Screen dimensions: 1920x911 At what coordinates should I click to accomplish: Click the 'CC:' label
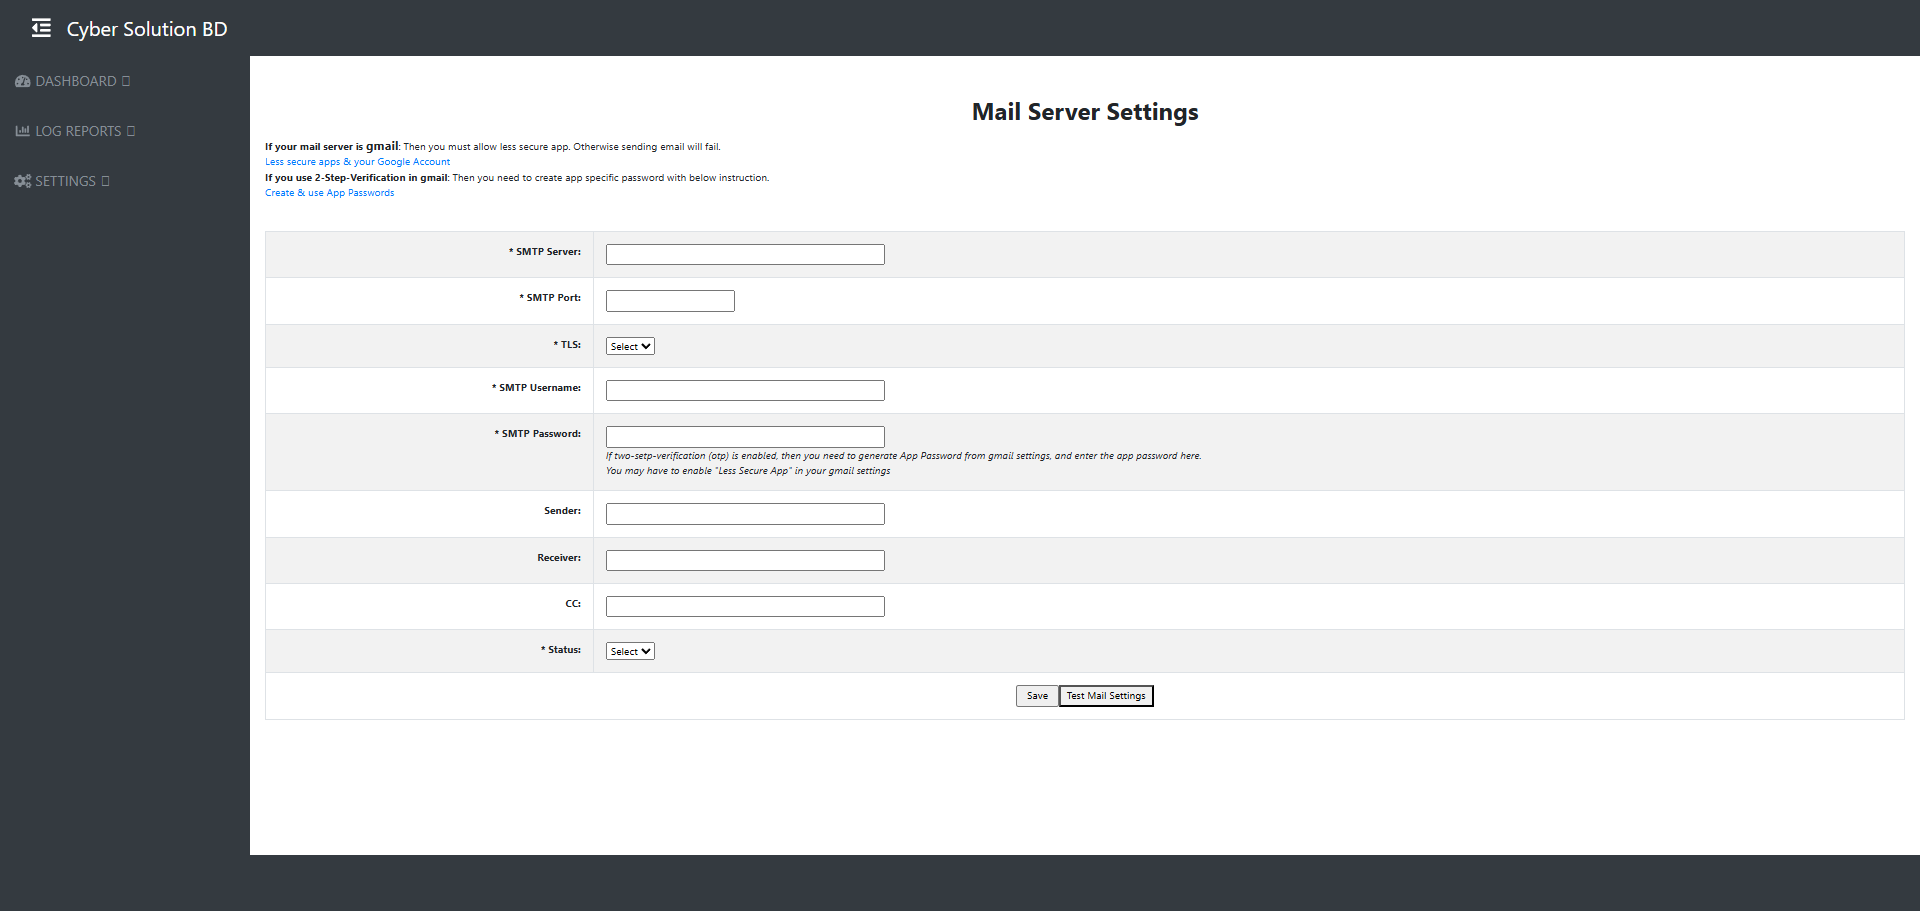[573, 604]
